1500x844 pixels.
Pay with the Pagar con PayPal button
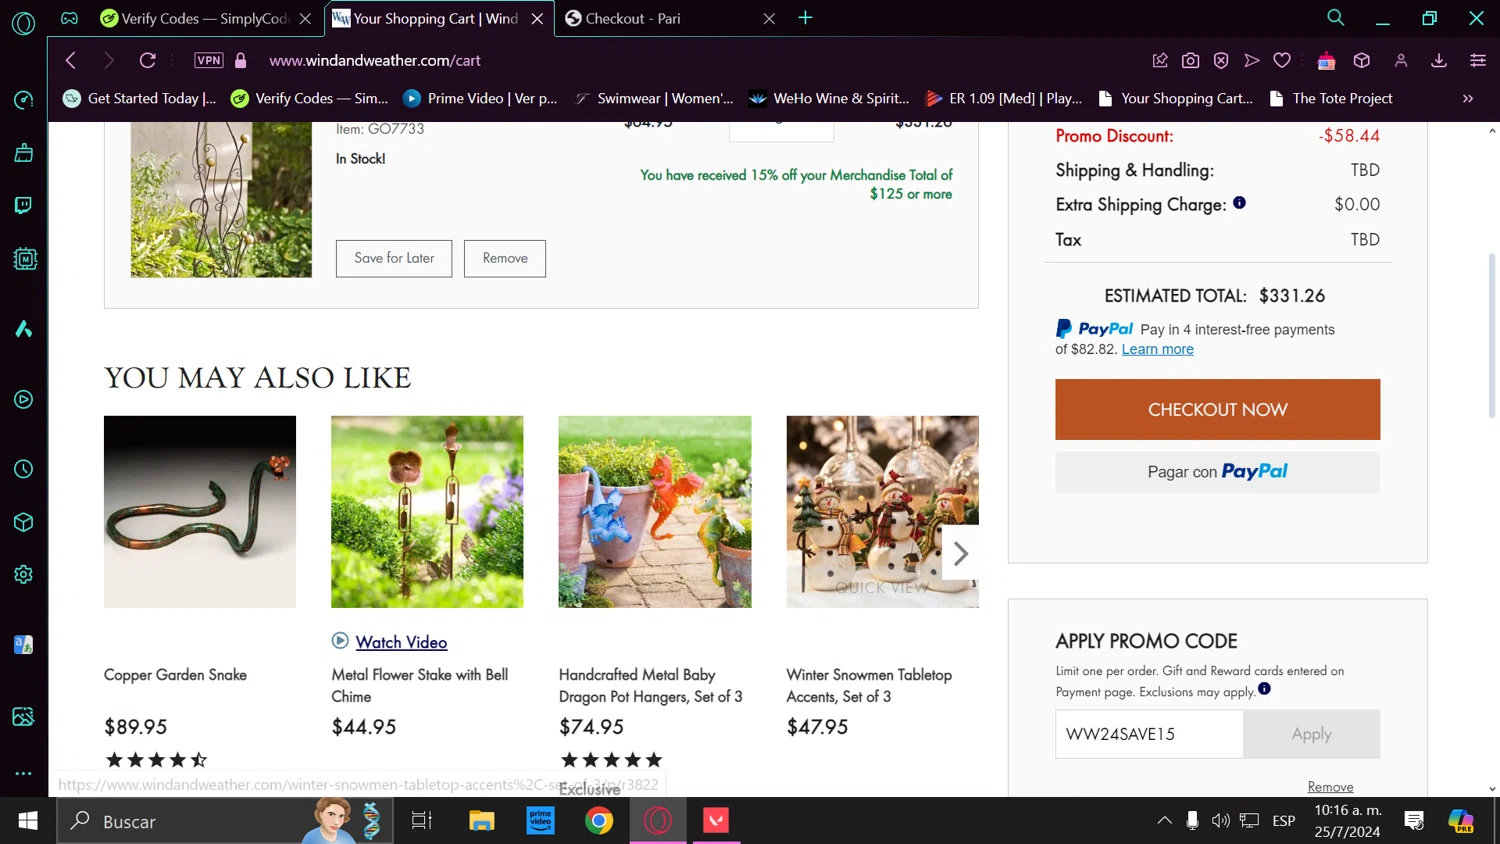[x=1217, y=472]
